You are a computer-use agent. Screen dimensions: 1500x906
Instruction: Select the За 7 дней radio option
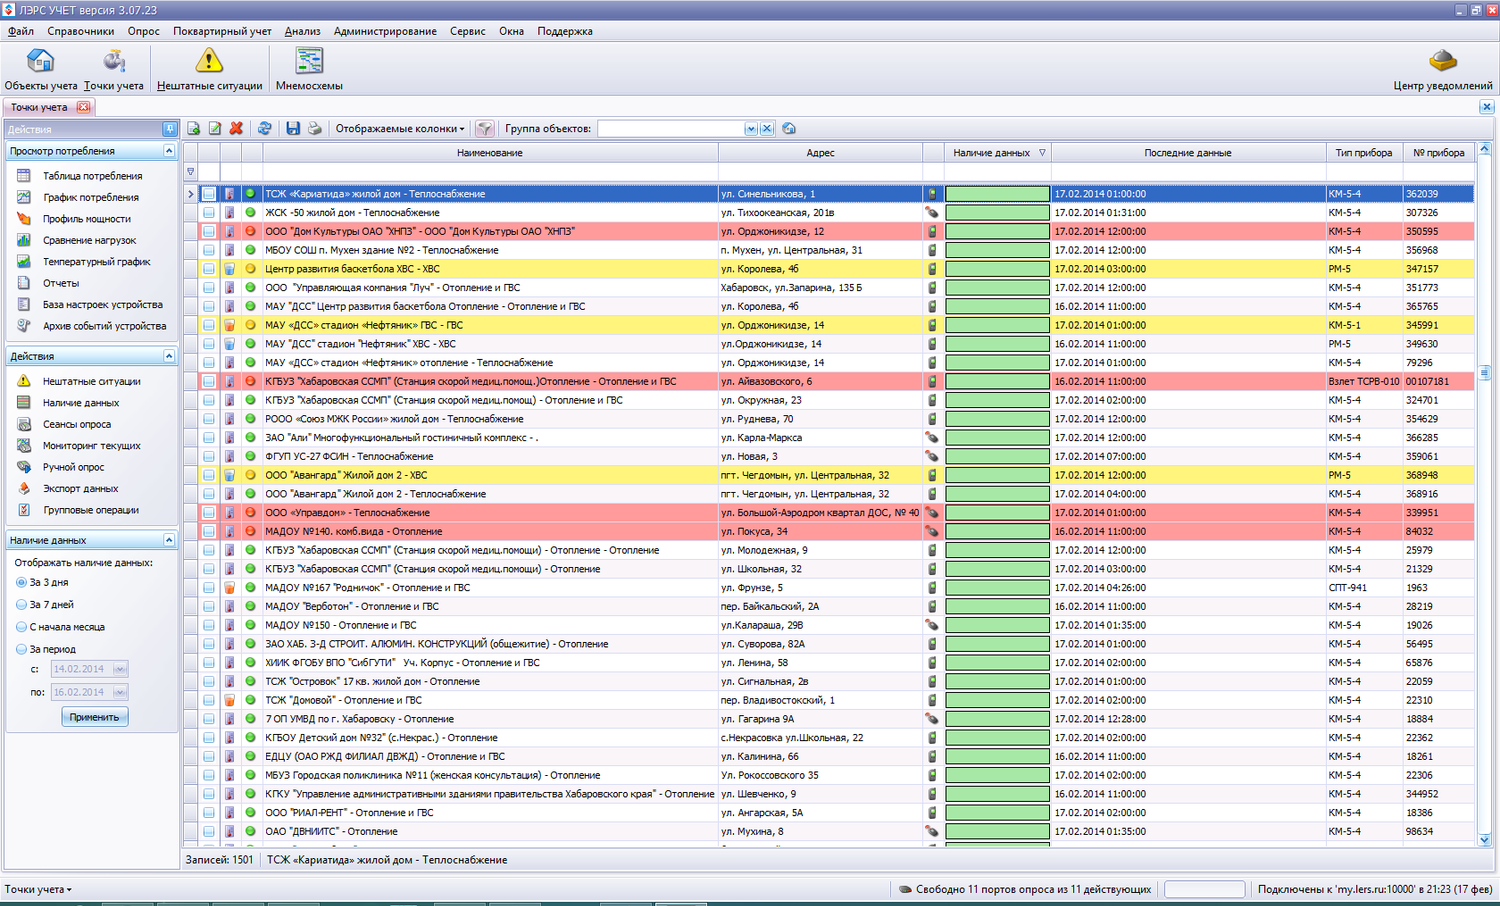click(x=22, y=605)
